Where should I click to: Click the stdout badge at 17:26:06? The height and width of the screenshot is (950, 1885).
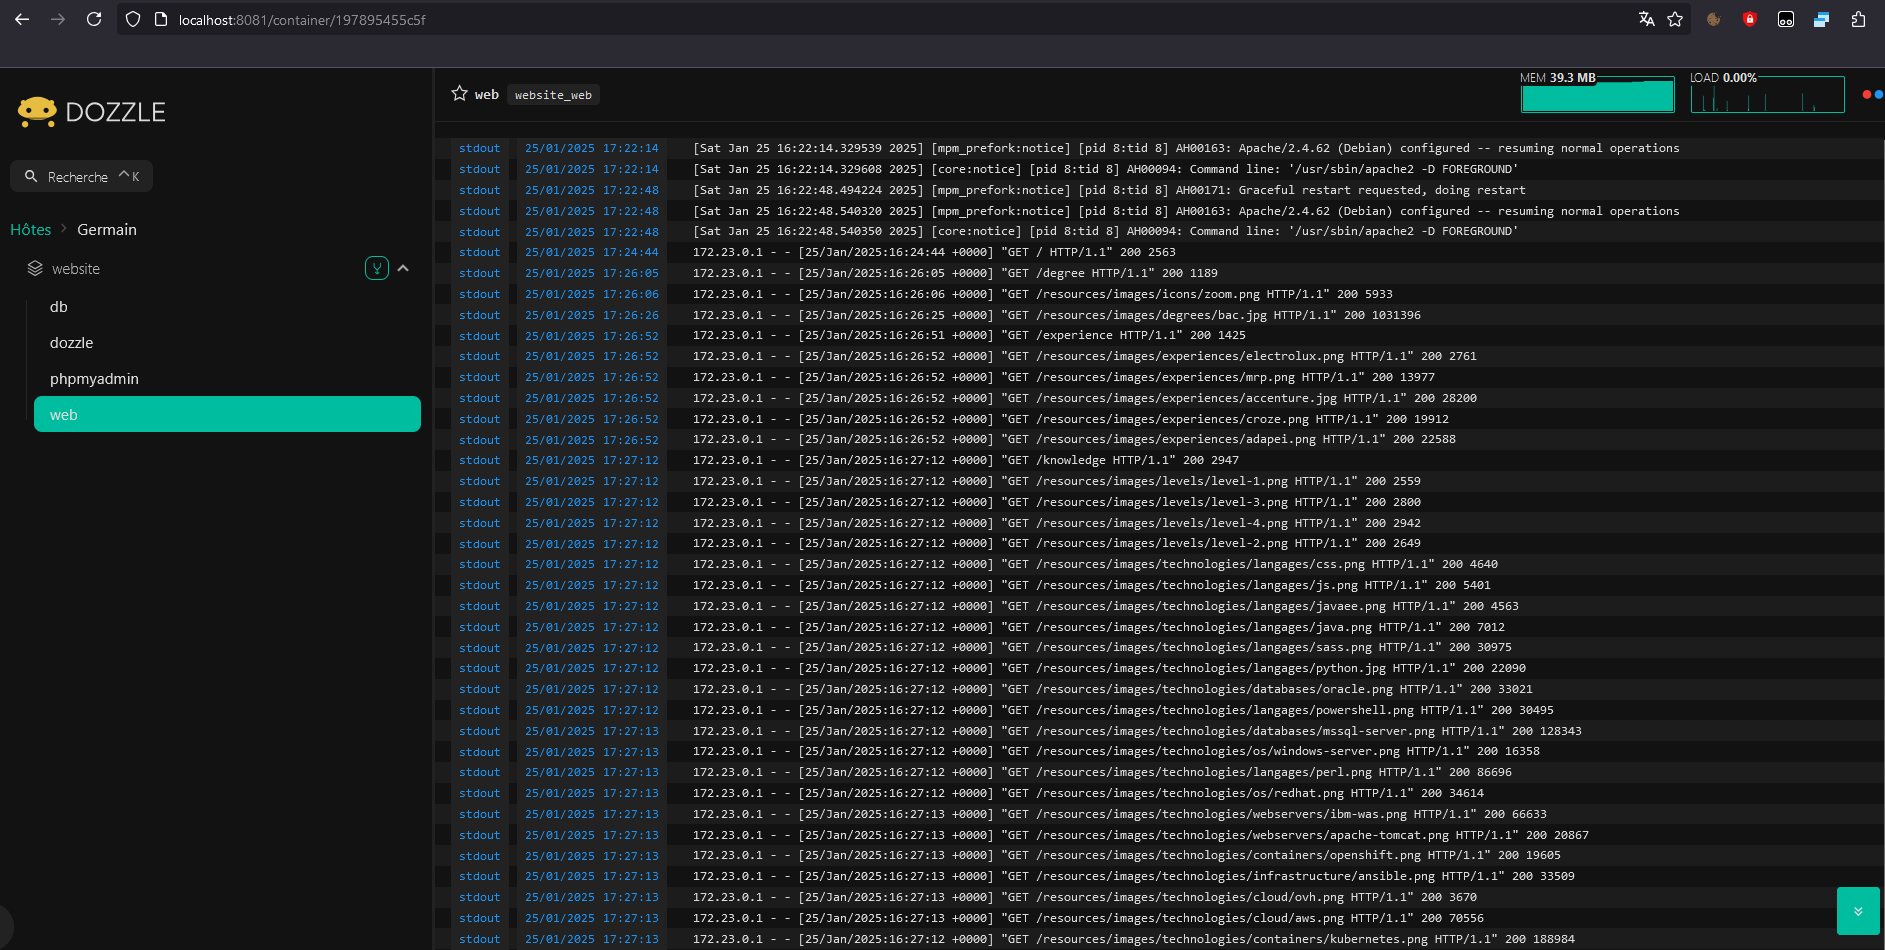[x=480, y=294]
